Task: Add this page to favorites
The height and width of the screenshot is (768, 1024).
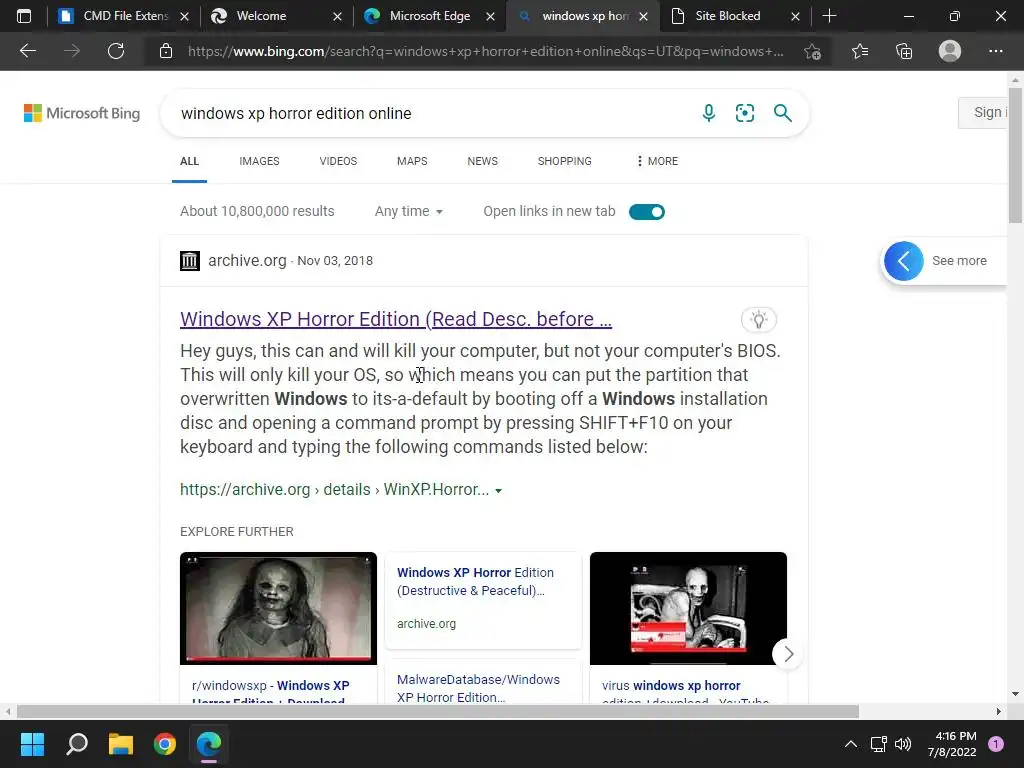Action: point(812,51)
